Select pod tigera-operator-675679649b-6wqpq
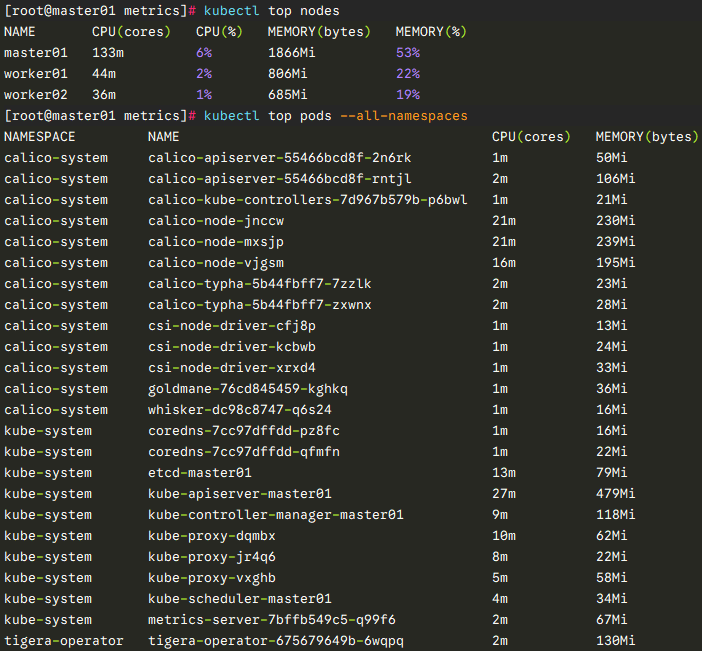The width and height of the screenshot is (702, 651). [x=276, y=641]
